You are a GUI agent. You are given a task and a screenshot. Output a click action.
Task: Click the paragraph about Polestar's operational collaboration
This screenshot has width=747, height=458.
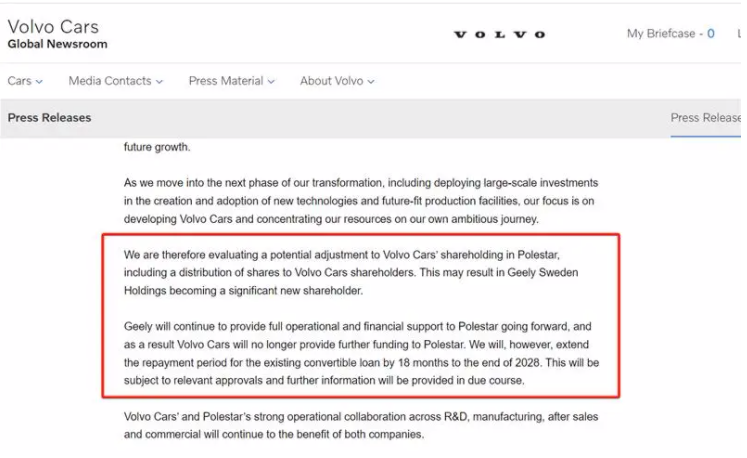360,426
